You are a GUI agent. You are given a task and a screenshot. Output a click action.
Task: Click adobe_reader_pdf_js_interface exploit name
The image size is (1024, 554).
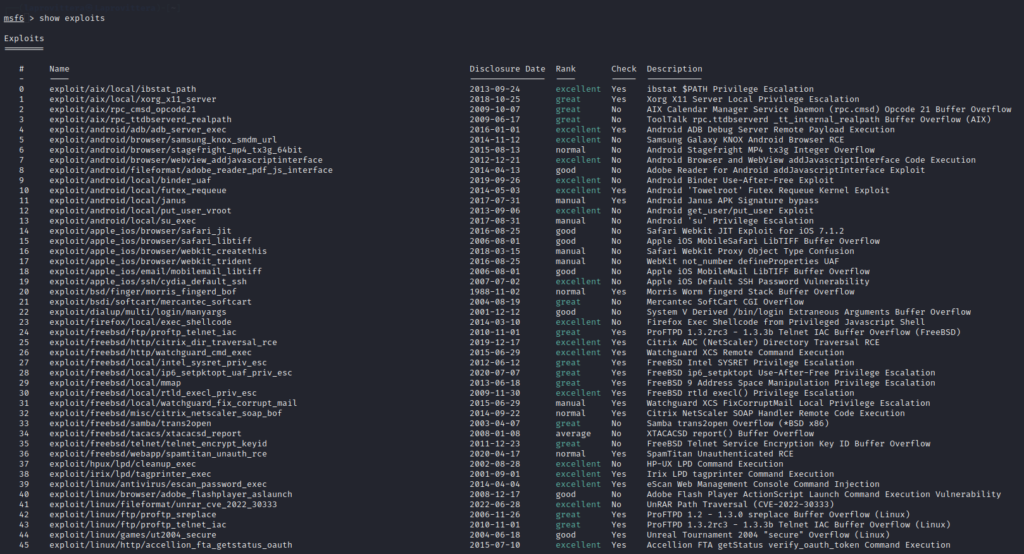pyautogui.click(x=191, y=170)
